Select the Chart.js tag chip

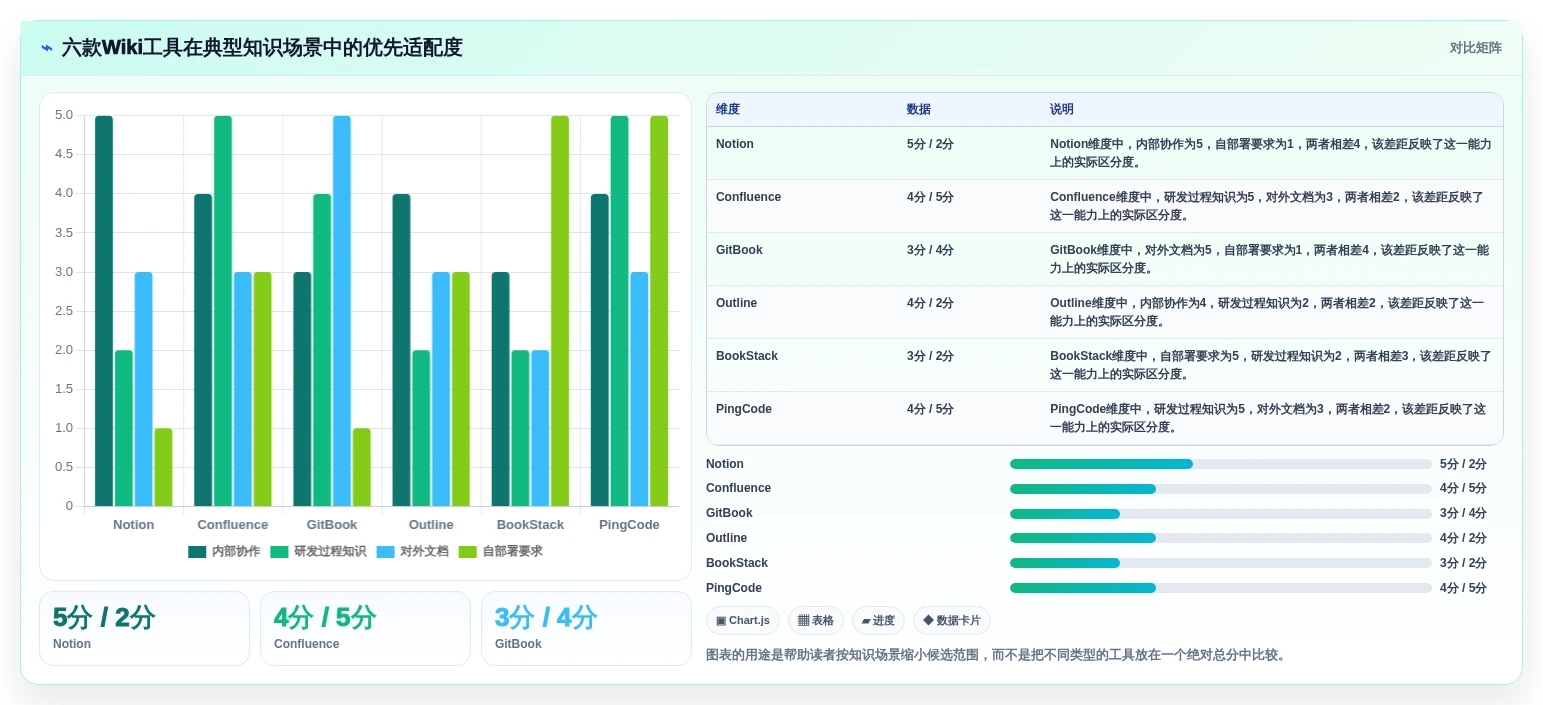[x=743, y=621]
